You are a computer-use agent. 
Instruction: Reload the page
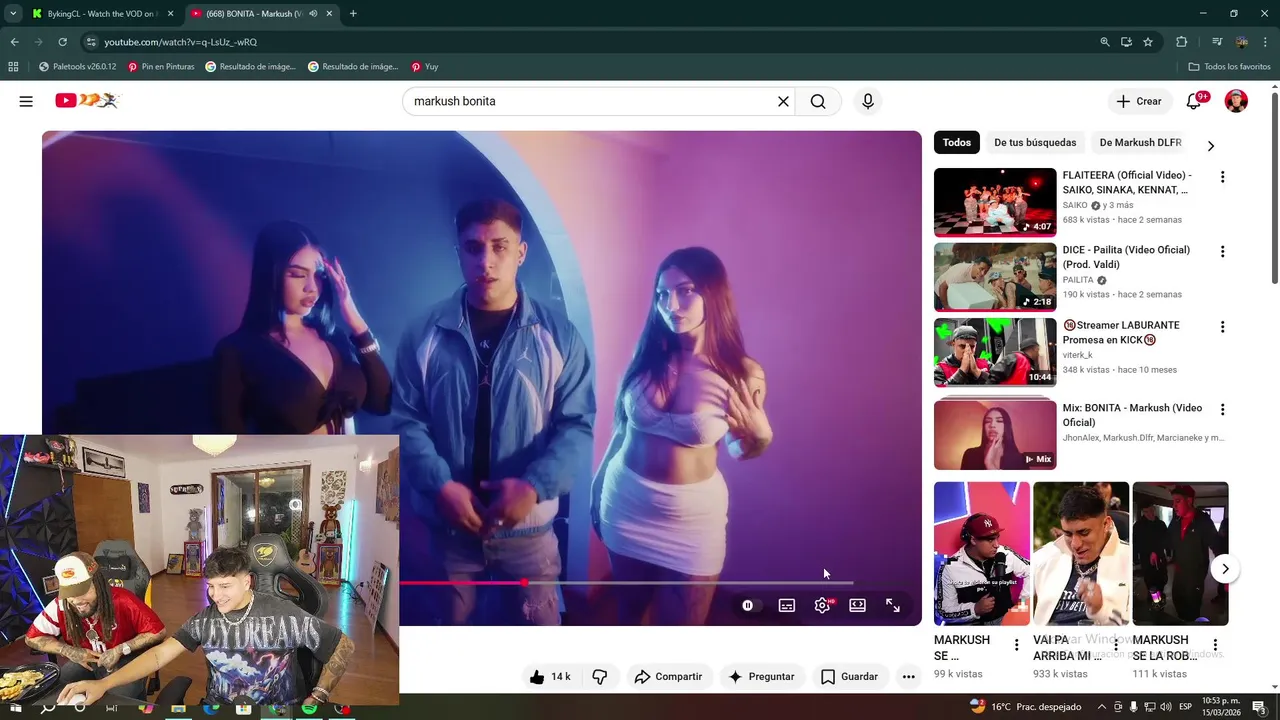(x=62, y=42)
